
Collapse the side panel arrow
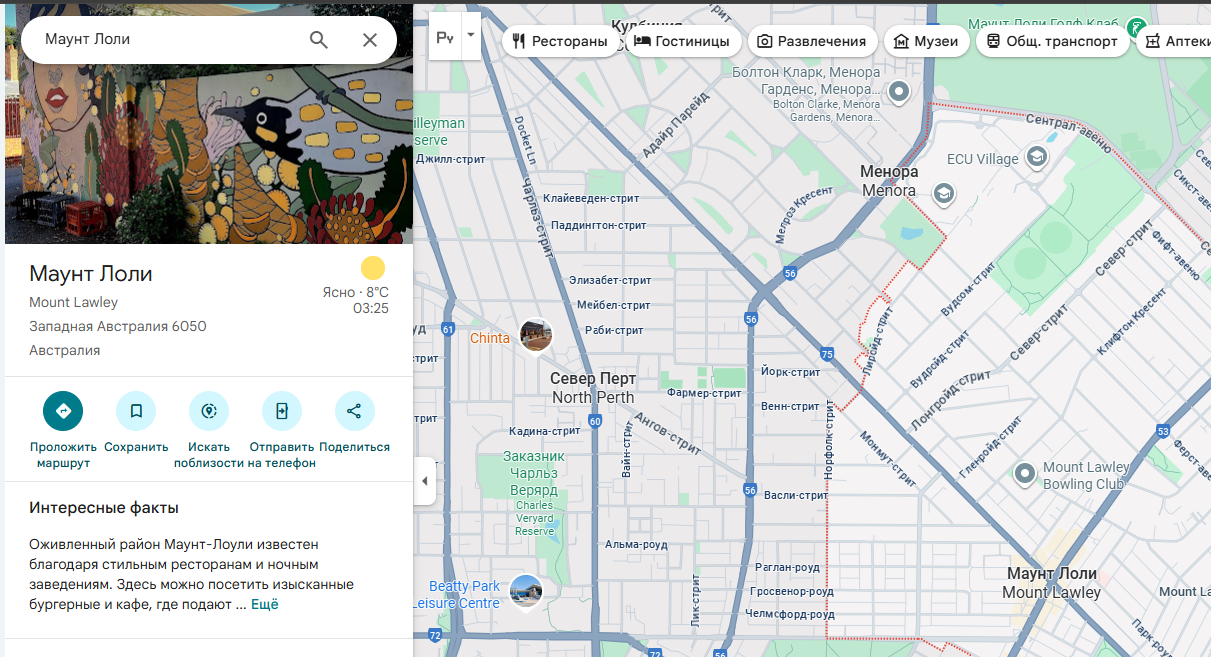coord(424,481)
